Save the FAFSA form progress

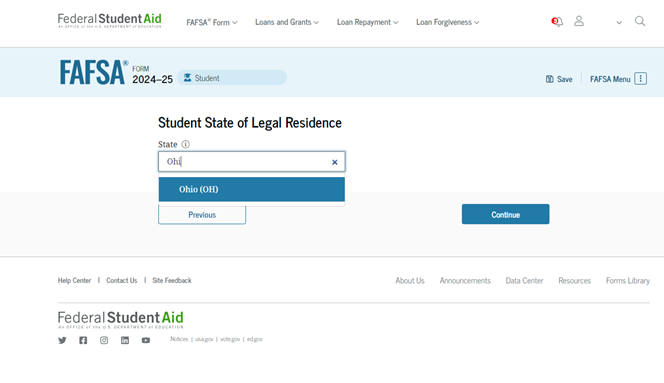coord(559,79)
